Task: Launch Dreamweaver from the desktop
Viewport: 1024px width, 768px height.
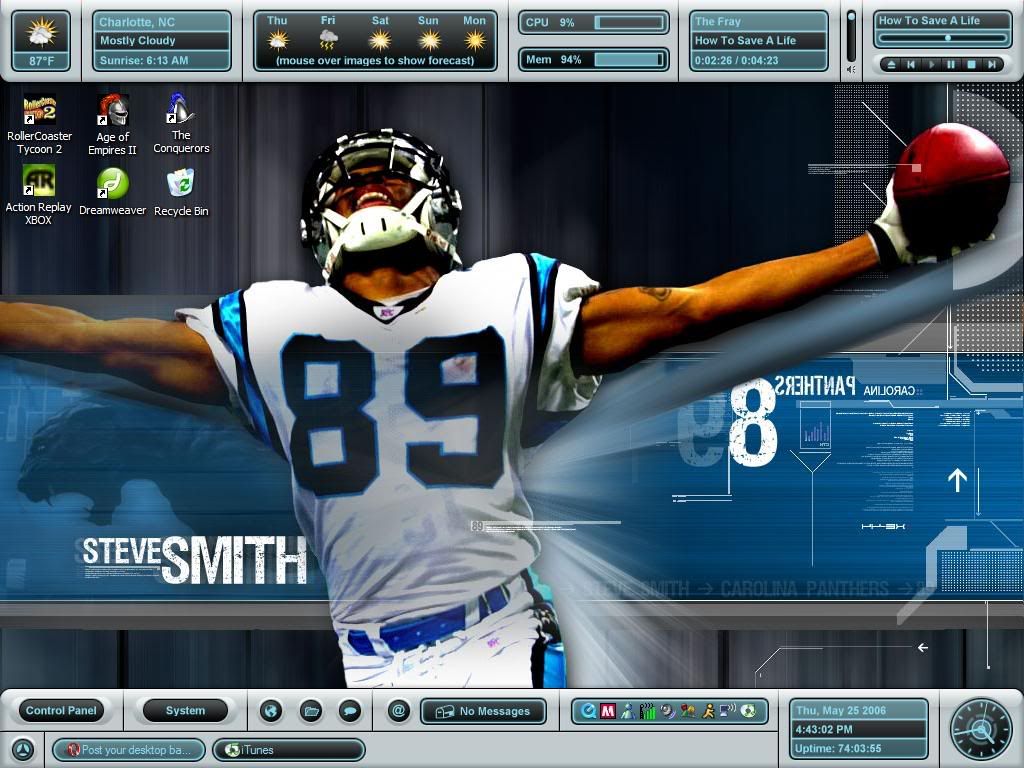Action: click(112, 184)
